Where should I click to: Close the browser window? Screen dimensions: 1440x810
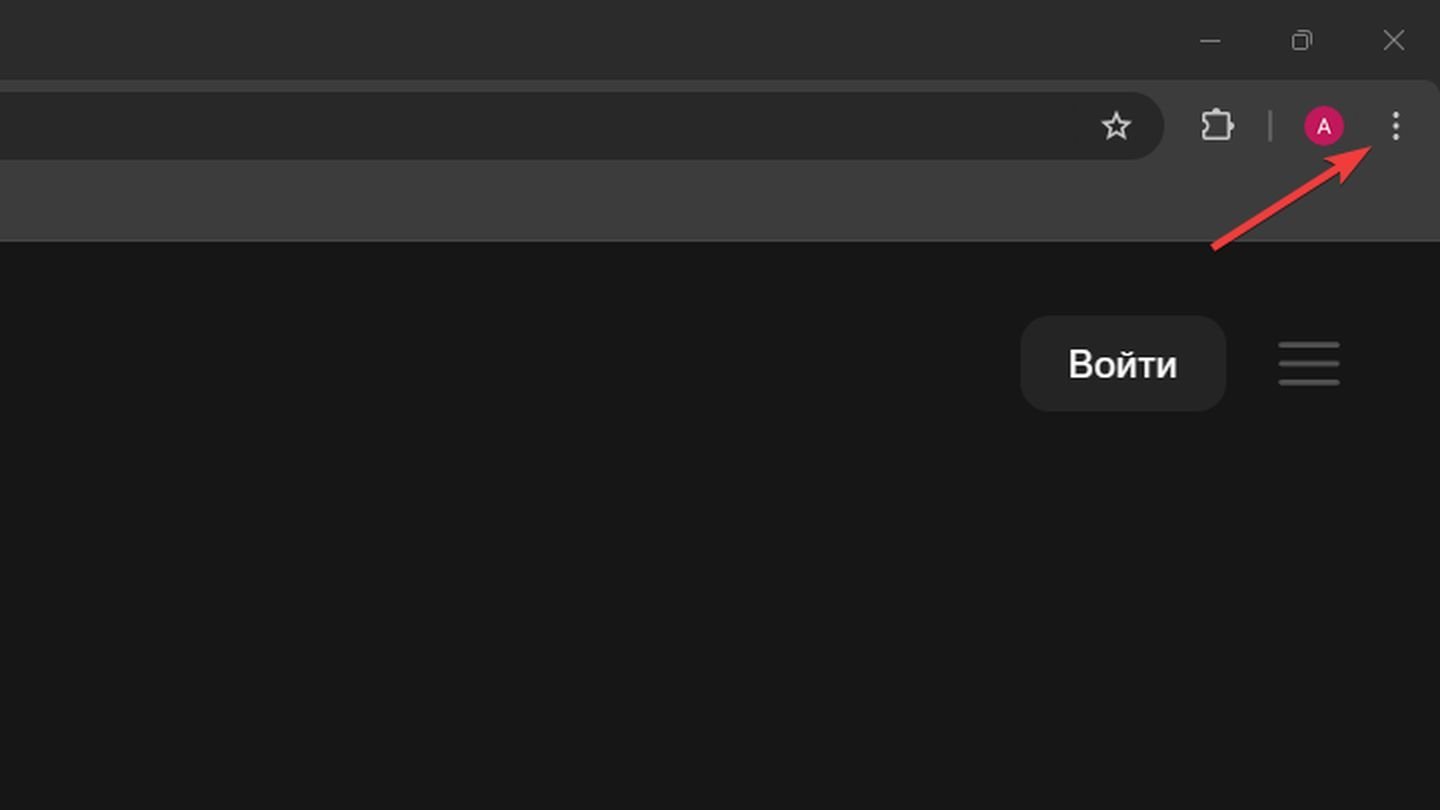1394,41
